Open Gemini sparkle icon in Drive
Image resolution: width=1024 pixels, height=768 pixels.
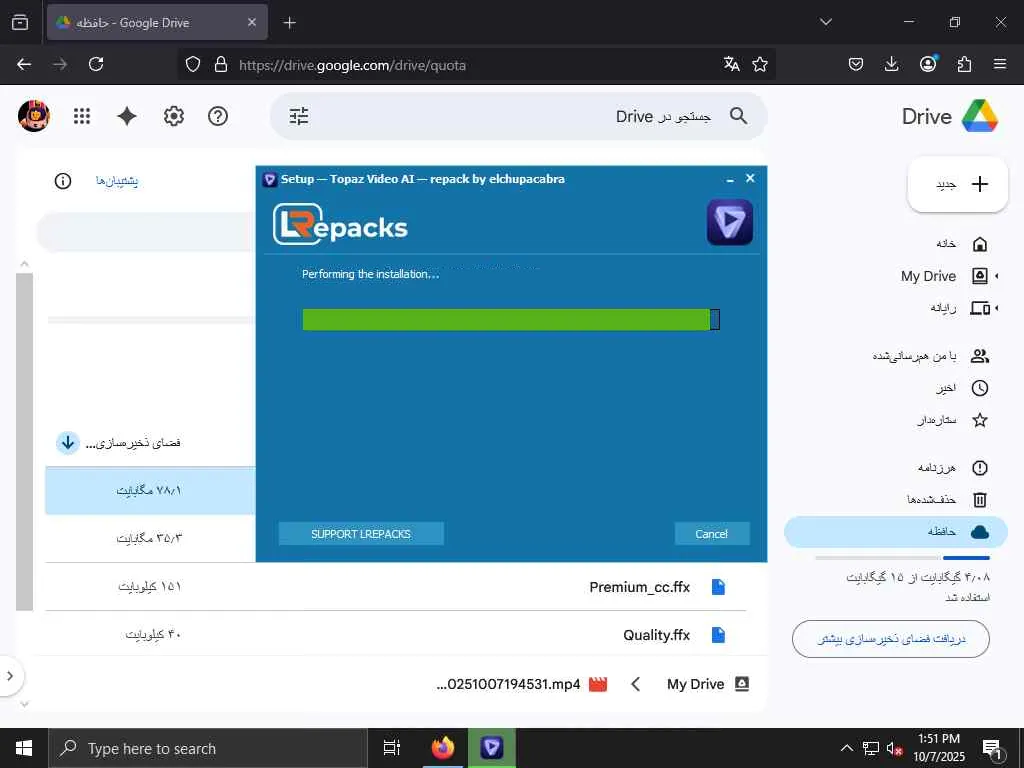(127, 116)
